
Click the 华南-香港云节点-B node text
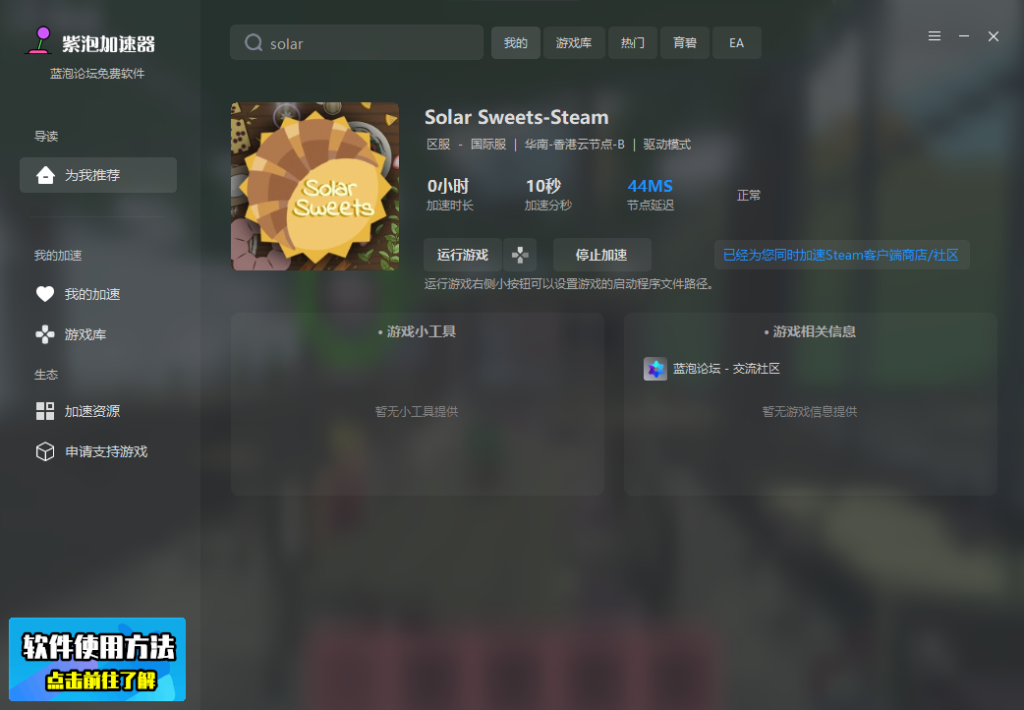coord(574,144)
